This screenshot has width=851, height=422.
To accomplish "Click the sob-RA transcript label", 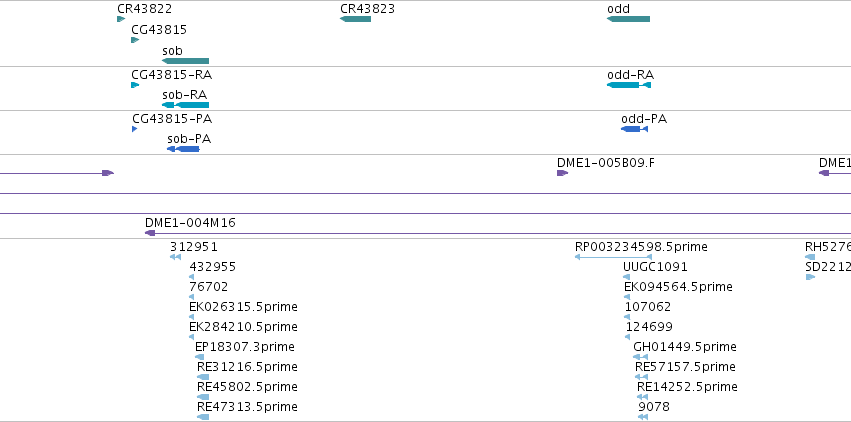I will click(x=185, y=95).
